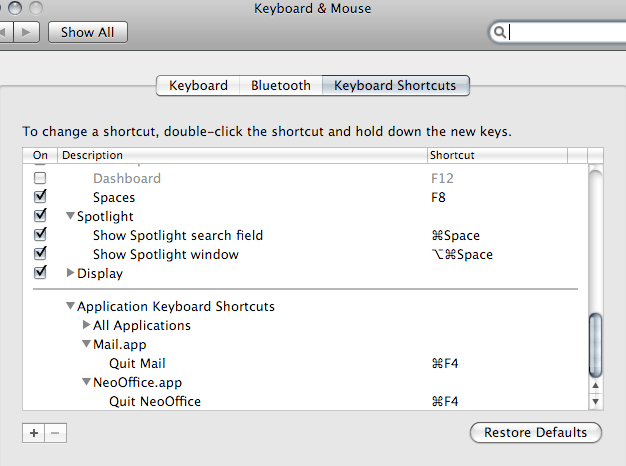The height and width of the screenshot is (466, 626).
Task: Click the Shortcut column header
Action: pyautogui.click(x=497, y=155)
